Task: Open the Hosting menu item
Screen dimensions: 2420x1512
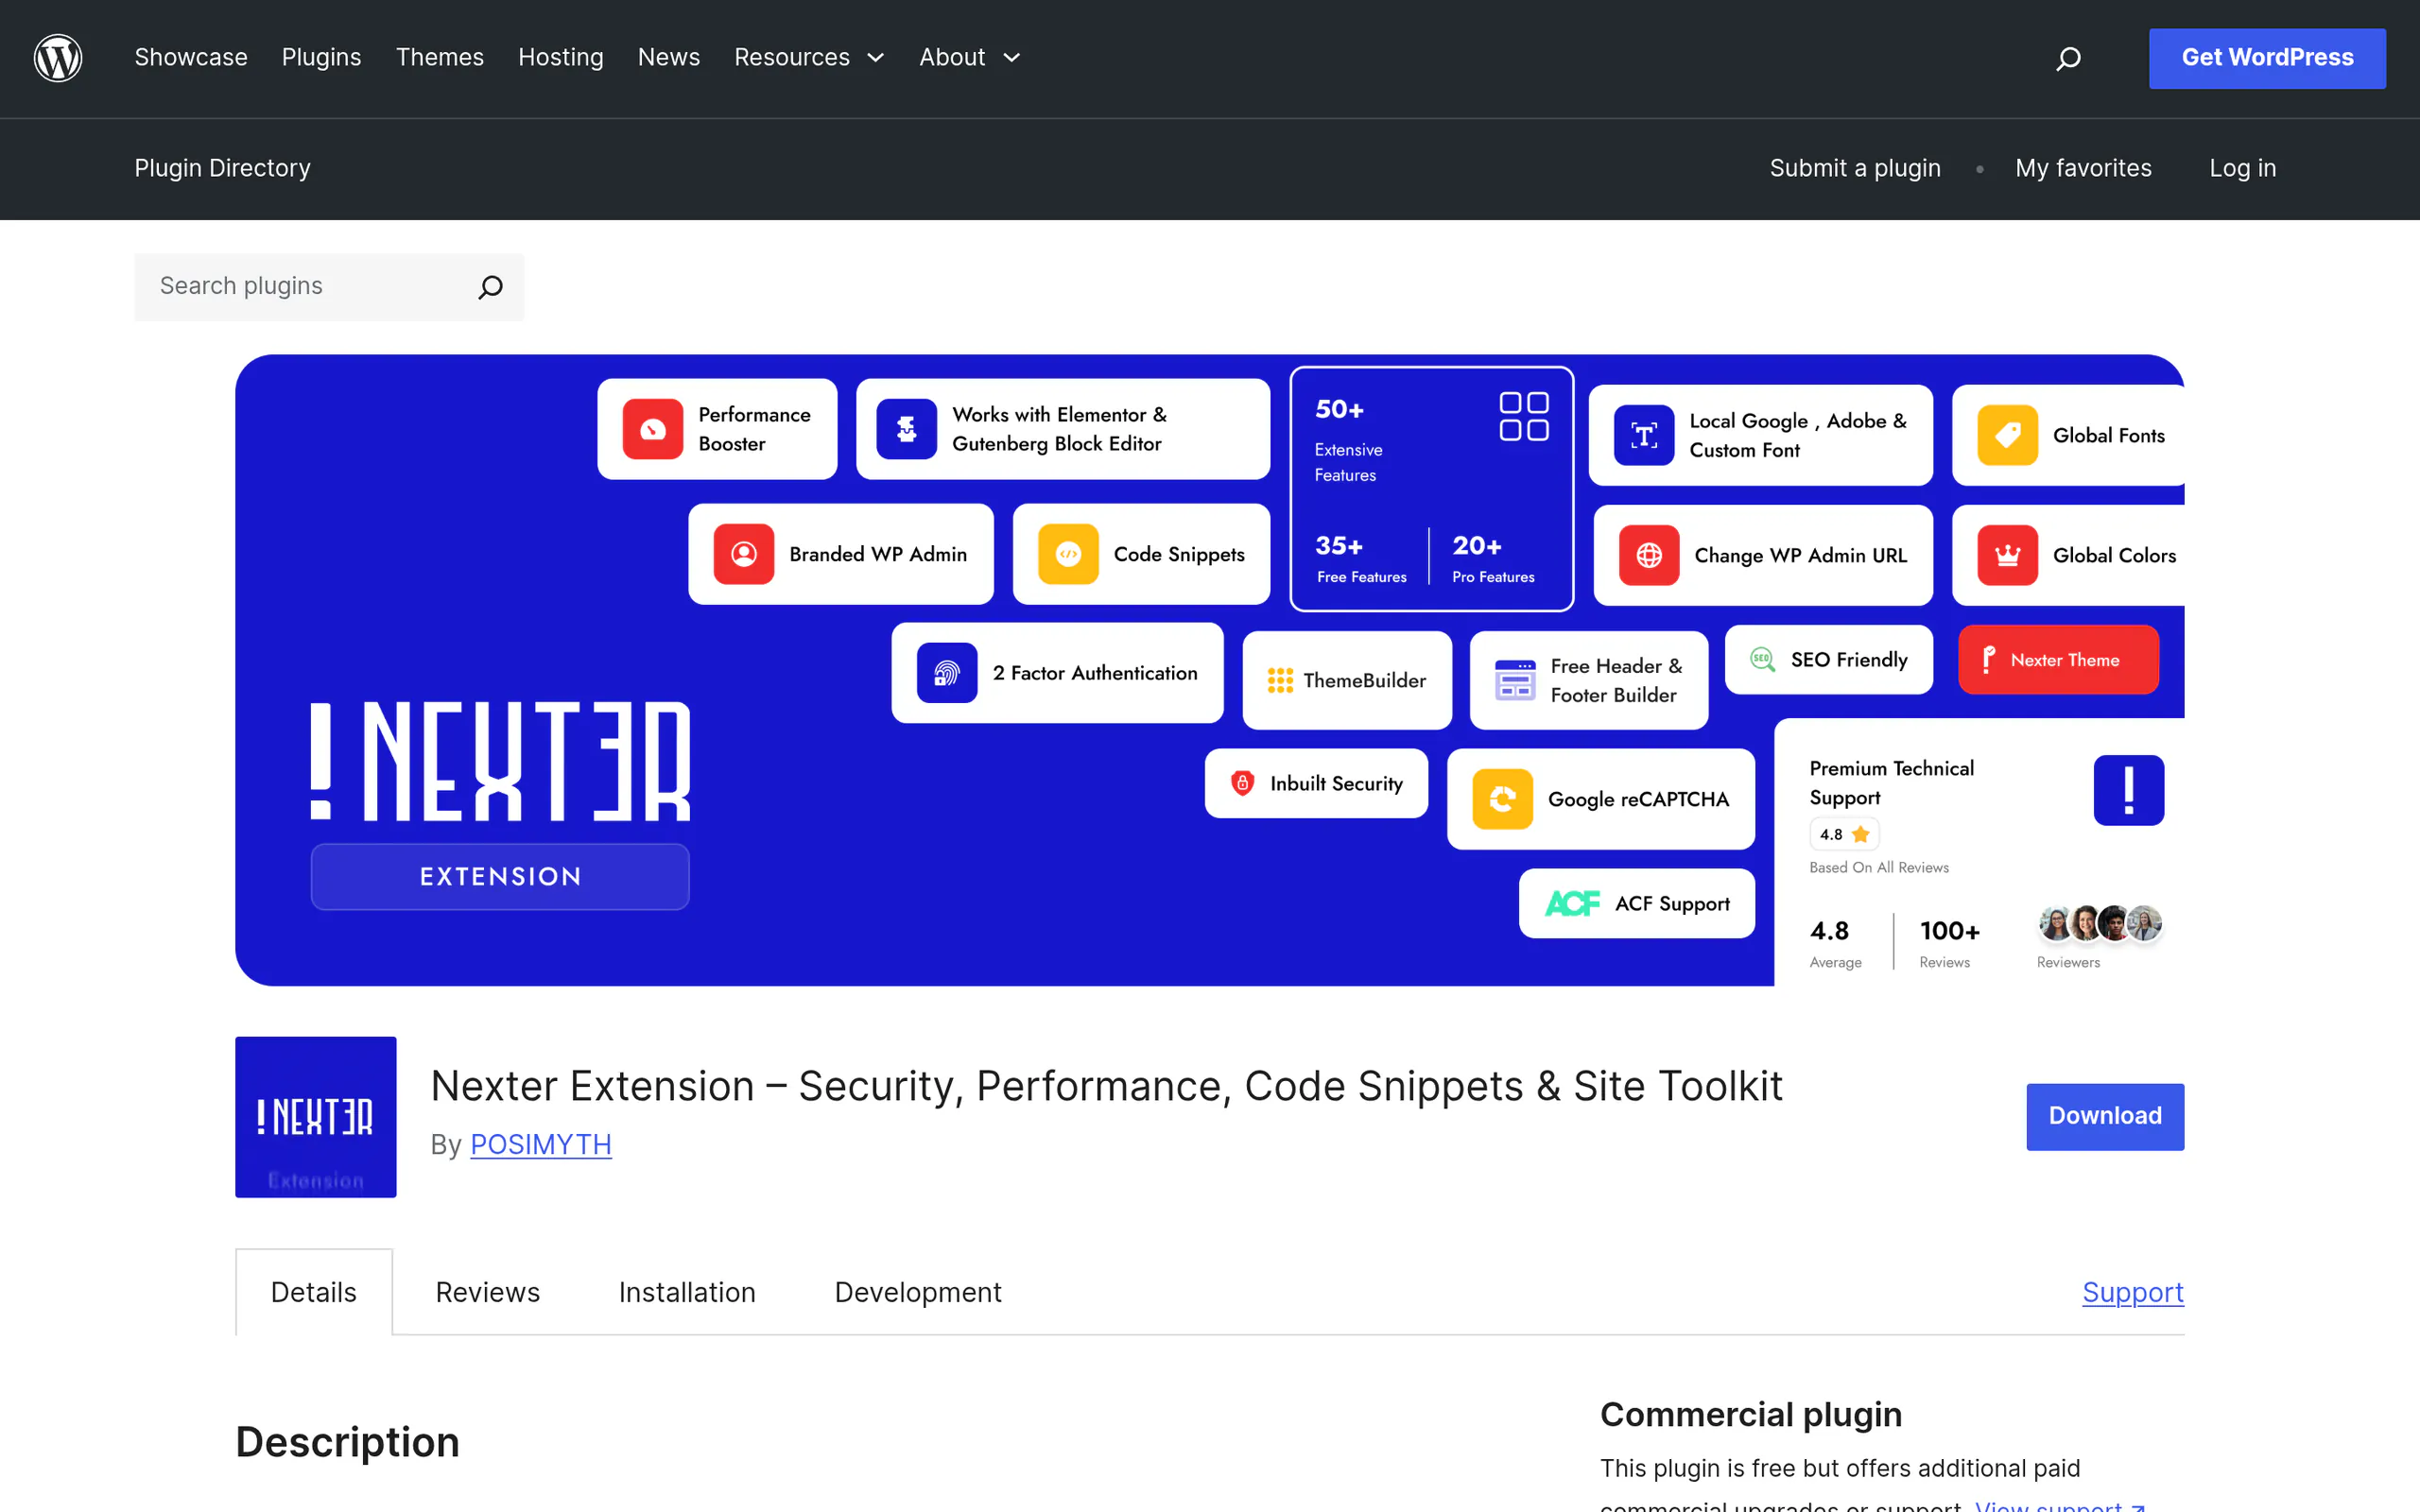Action: (560, 58)
